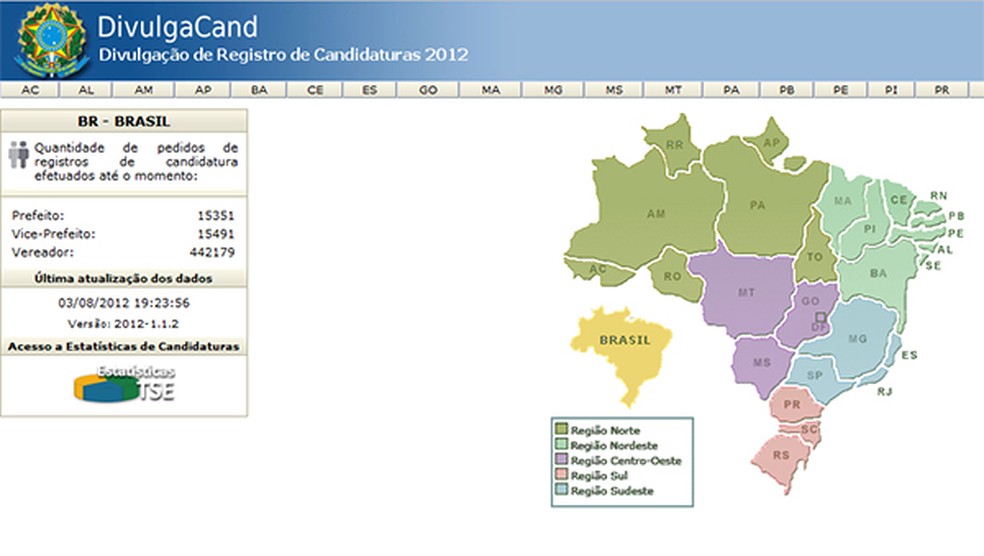Switch to the AM state tab

pyautogui.click(x=144, y=90)
